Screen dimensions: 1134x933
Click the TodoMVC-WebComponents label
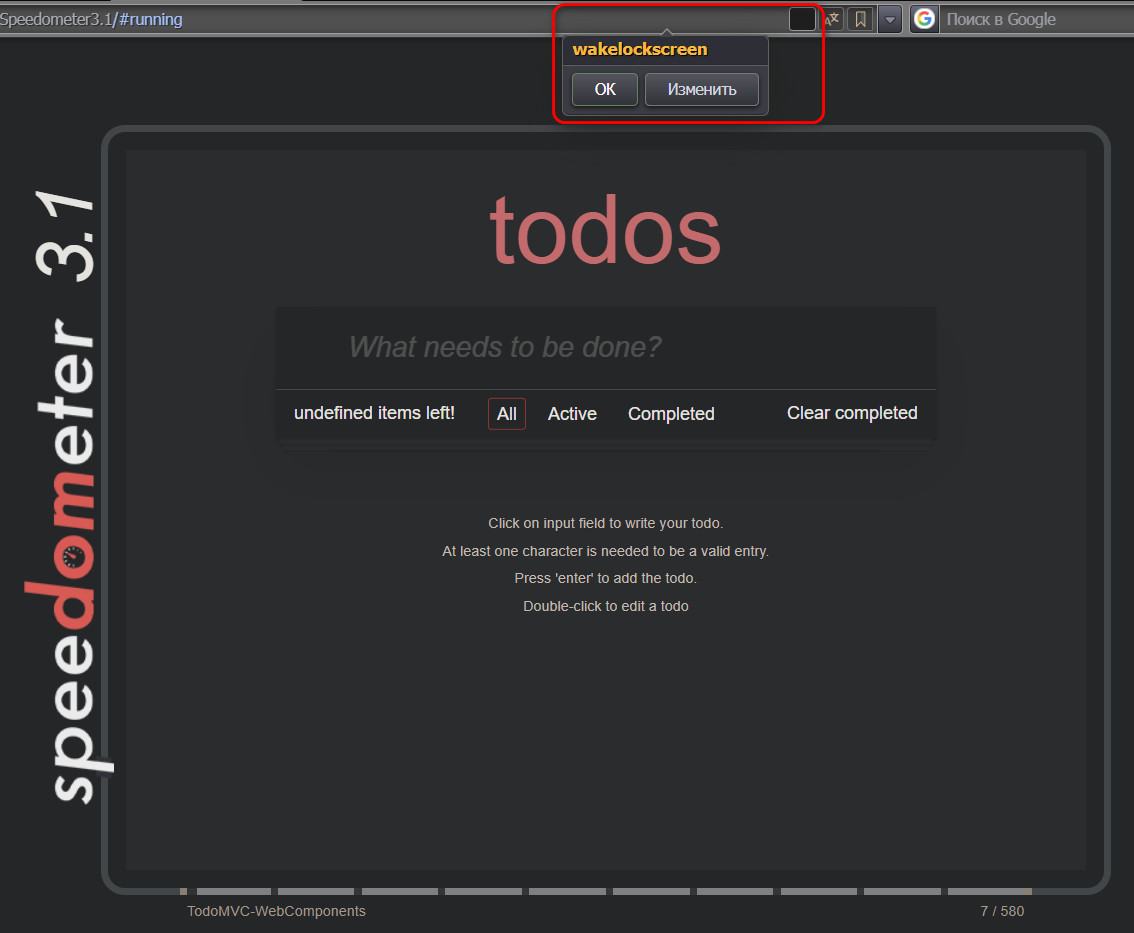pos(276,911)
